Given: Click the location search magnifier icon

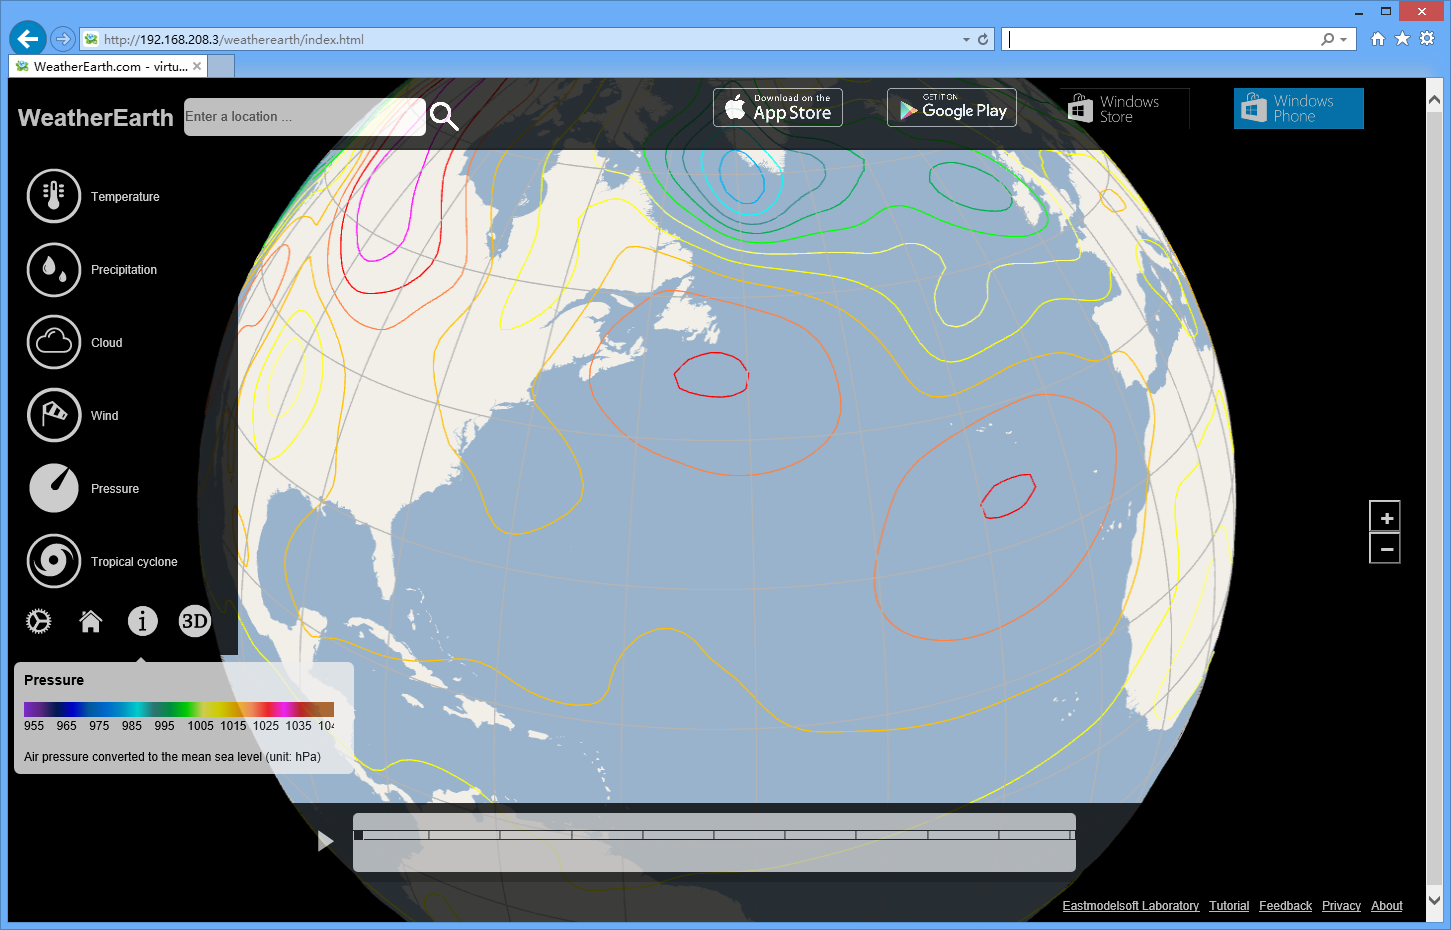Looking at the screenshot, I should pyautogui.click(x=444, y=117).
